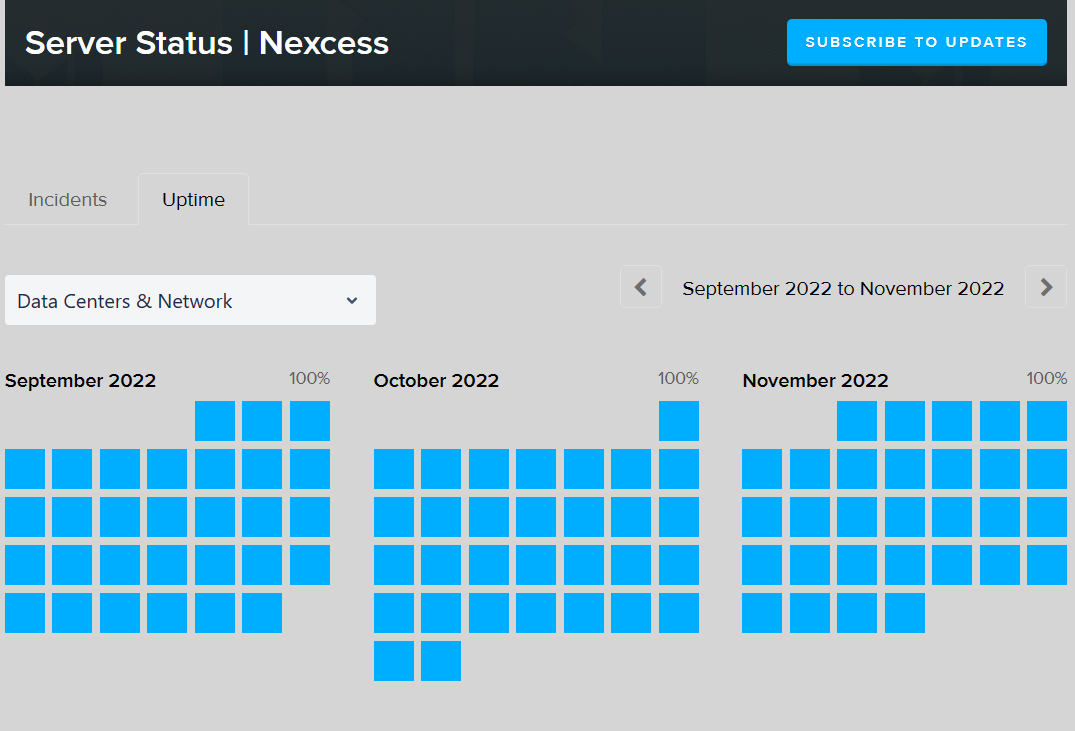Click an uptime square mid-row in October
The width and height of the screenshot is (1075, 731).
(536, 517)
